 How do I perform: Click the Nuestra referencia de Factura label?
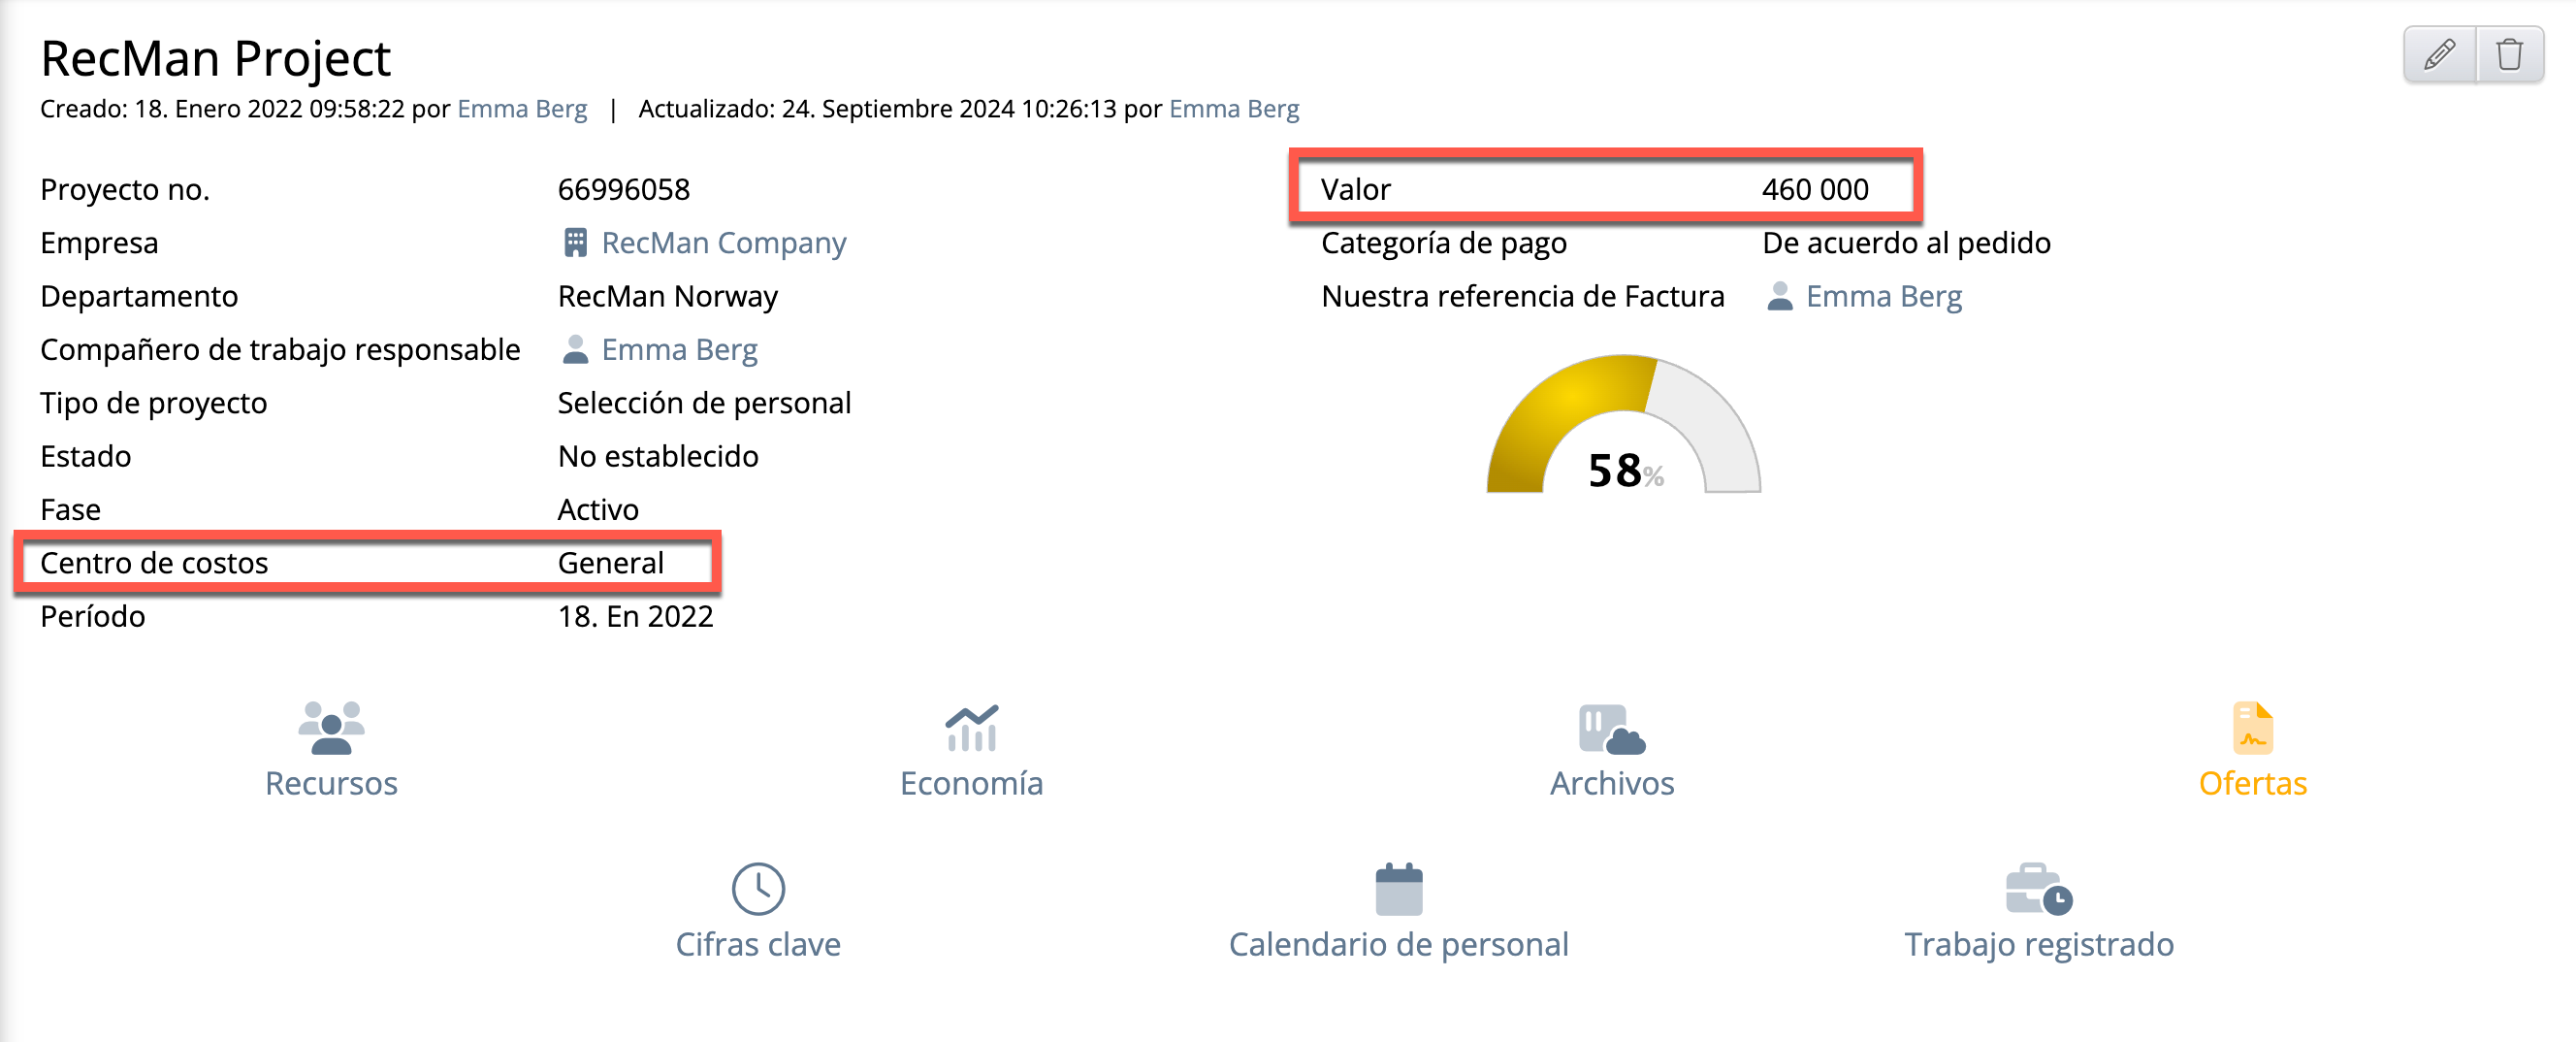tap(1523, 297)
